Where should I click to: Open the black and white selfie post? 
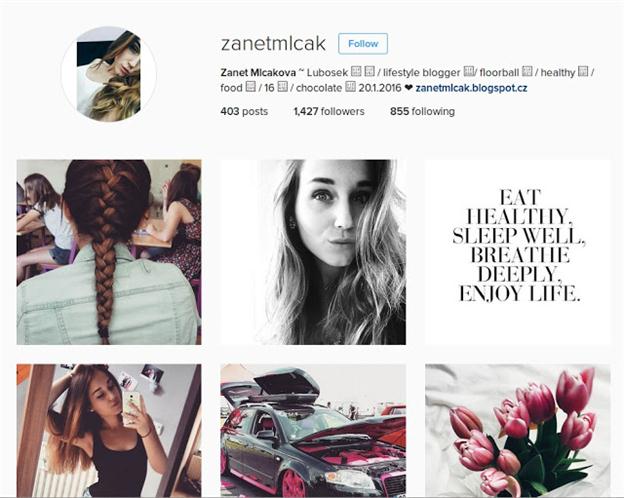pyautogui.click(x=313, y=252)
